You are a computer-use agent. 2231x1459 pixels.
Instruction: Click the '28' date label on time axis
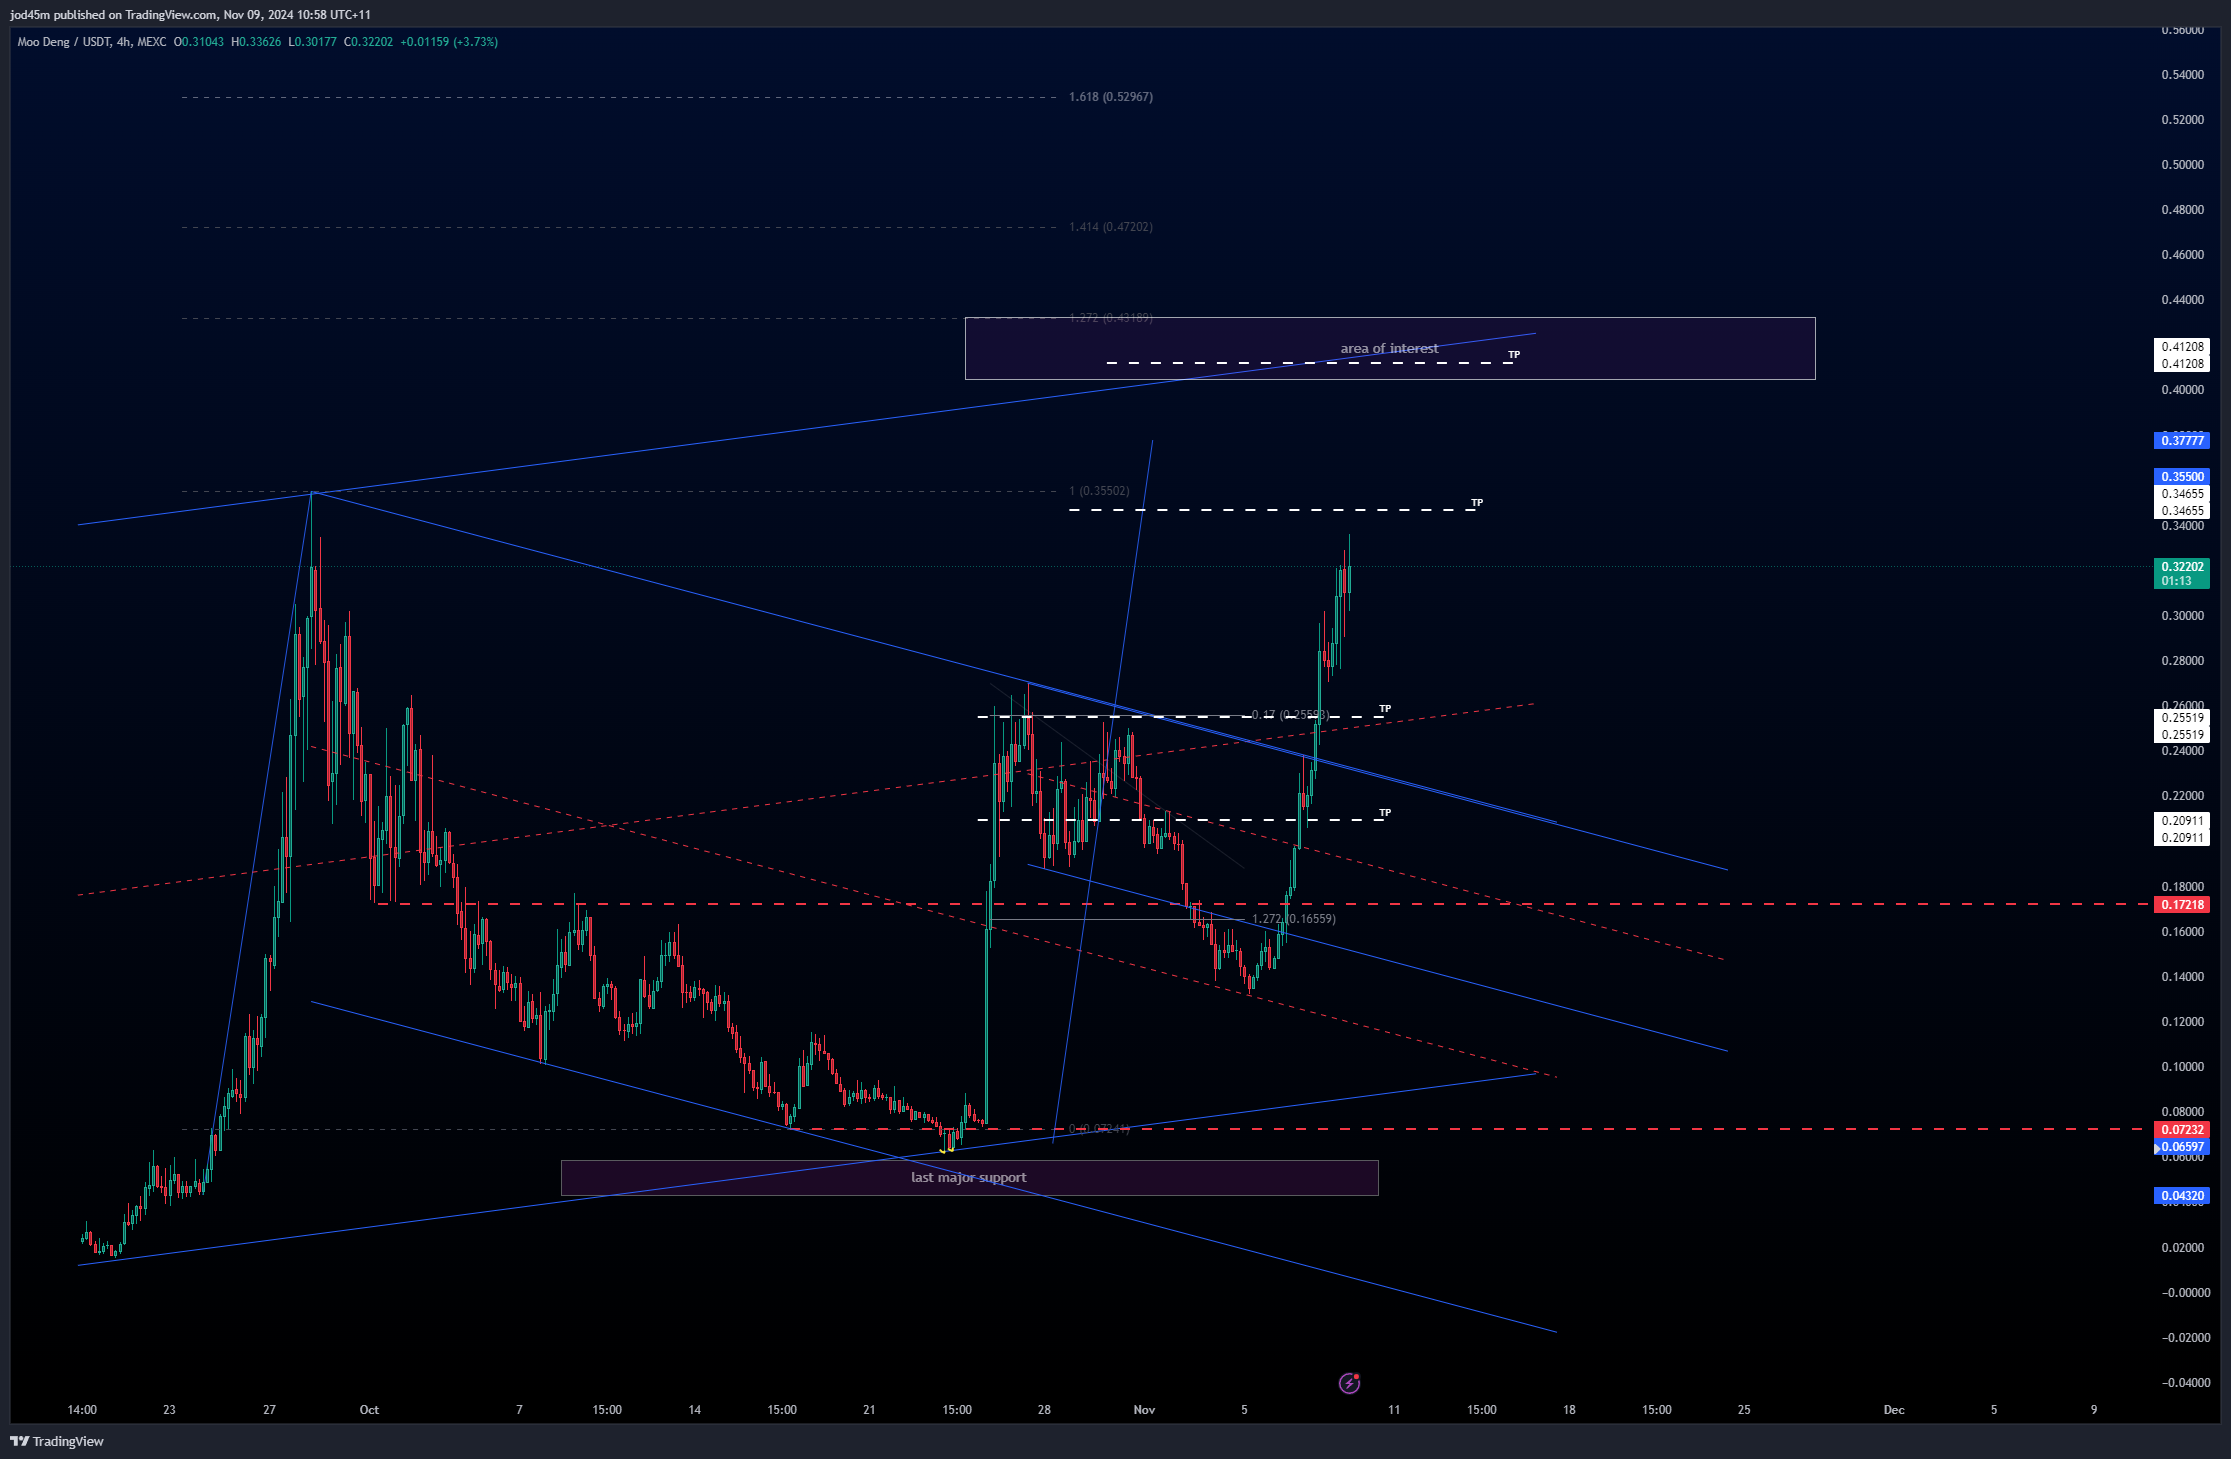[1044, 1410]
